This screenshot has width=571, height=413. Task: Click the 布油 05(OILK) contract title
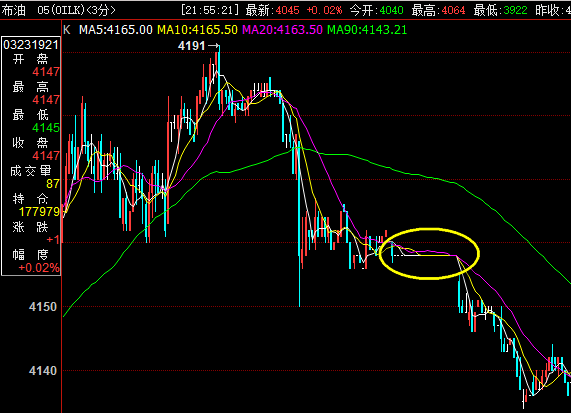[43, 10]
